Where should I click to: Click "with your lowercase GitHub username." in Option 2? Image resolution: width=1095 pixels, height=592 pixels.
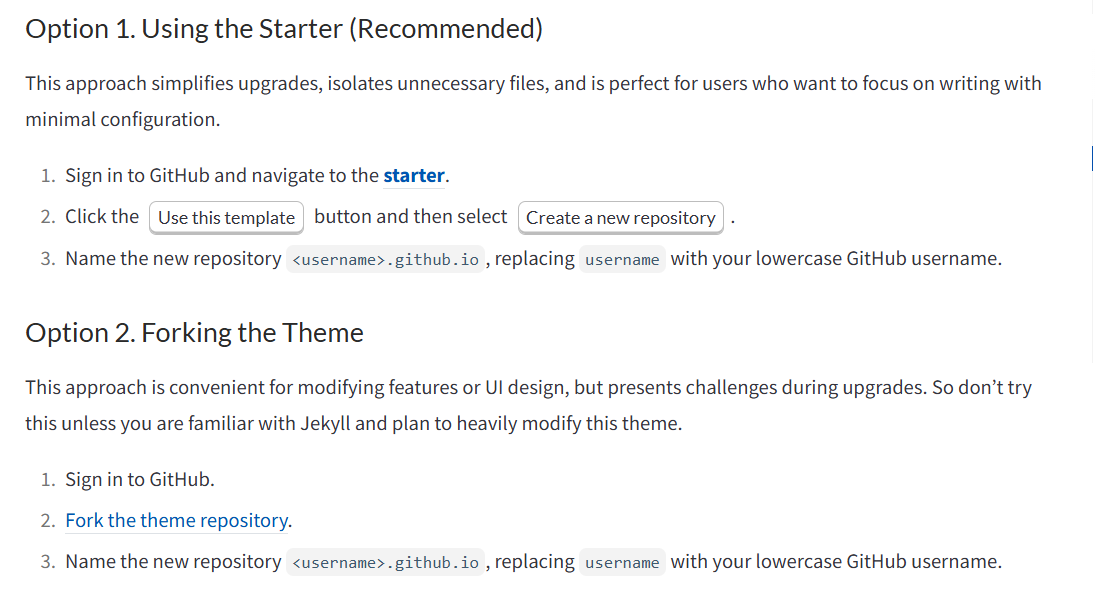coord(836,562)
